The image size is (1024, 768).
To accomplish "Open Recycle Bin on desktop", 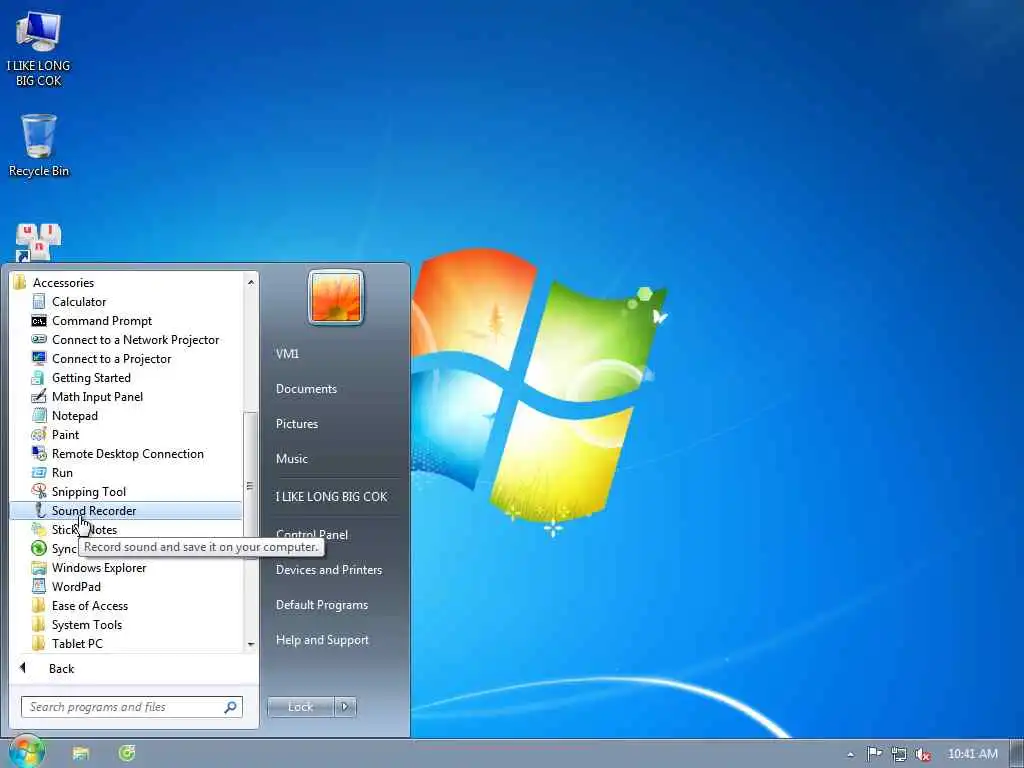I will coord(39,145).
